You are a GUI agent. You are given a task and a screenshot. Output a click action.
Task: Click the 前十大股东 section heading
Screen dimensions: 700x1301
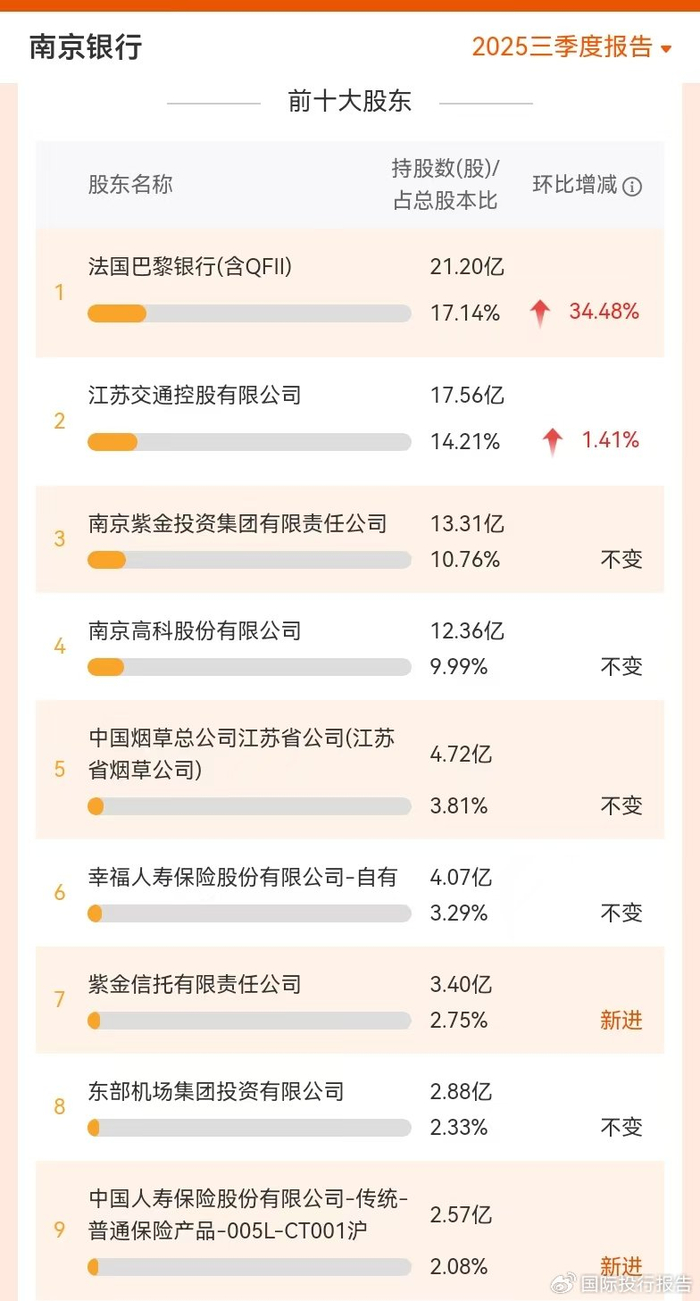(x=349, y=102)
